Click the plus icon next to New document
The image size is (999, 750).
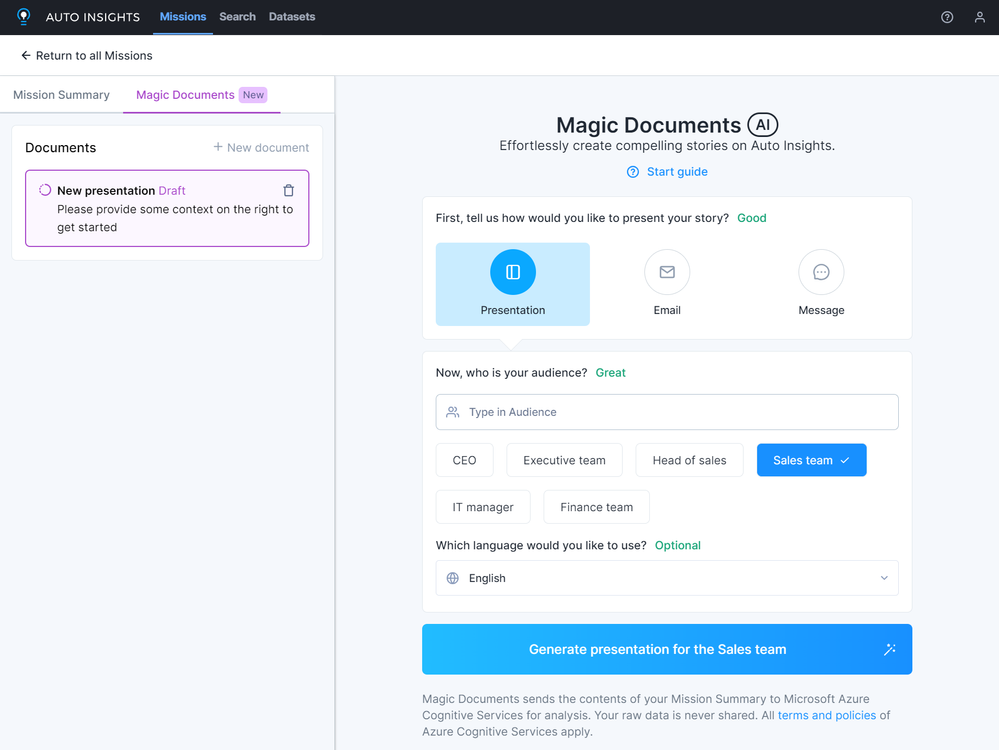218,147
